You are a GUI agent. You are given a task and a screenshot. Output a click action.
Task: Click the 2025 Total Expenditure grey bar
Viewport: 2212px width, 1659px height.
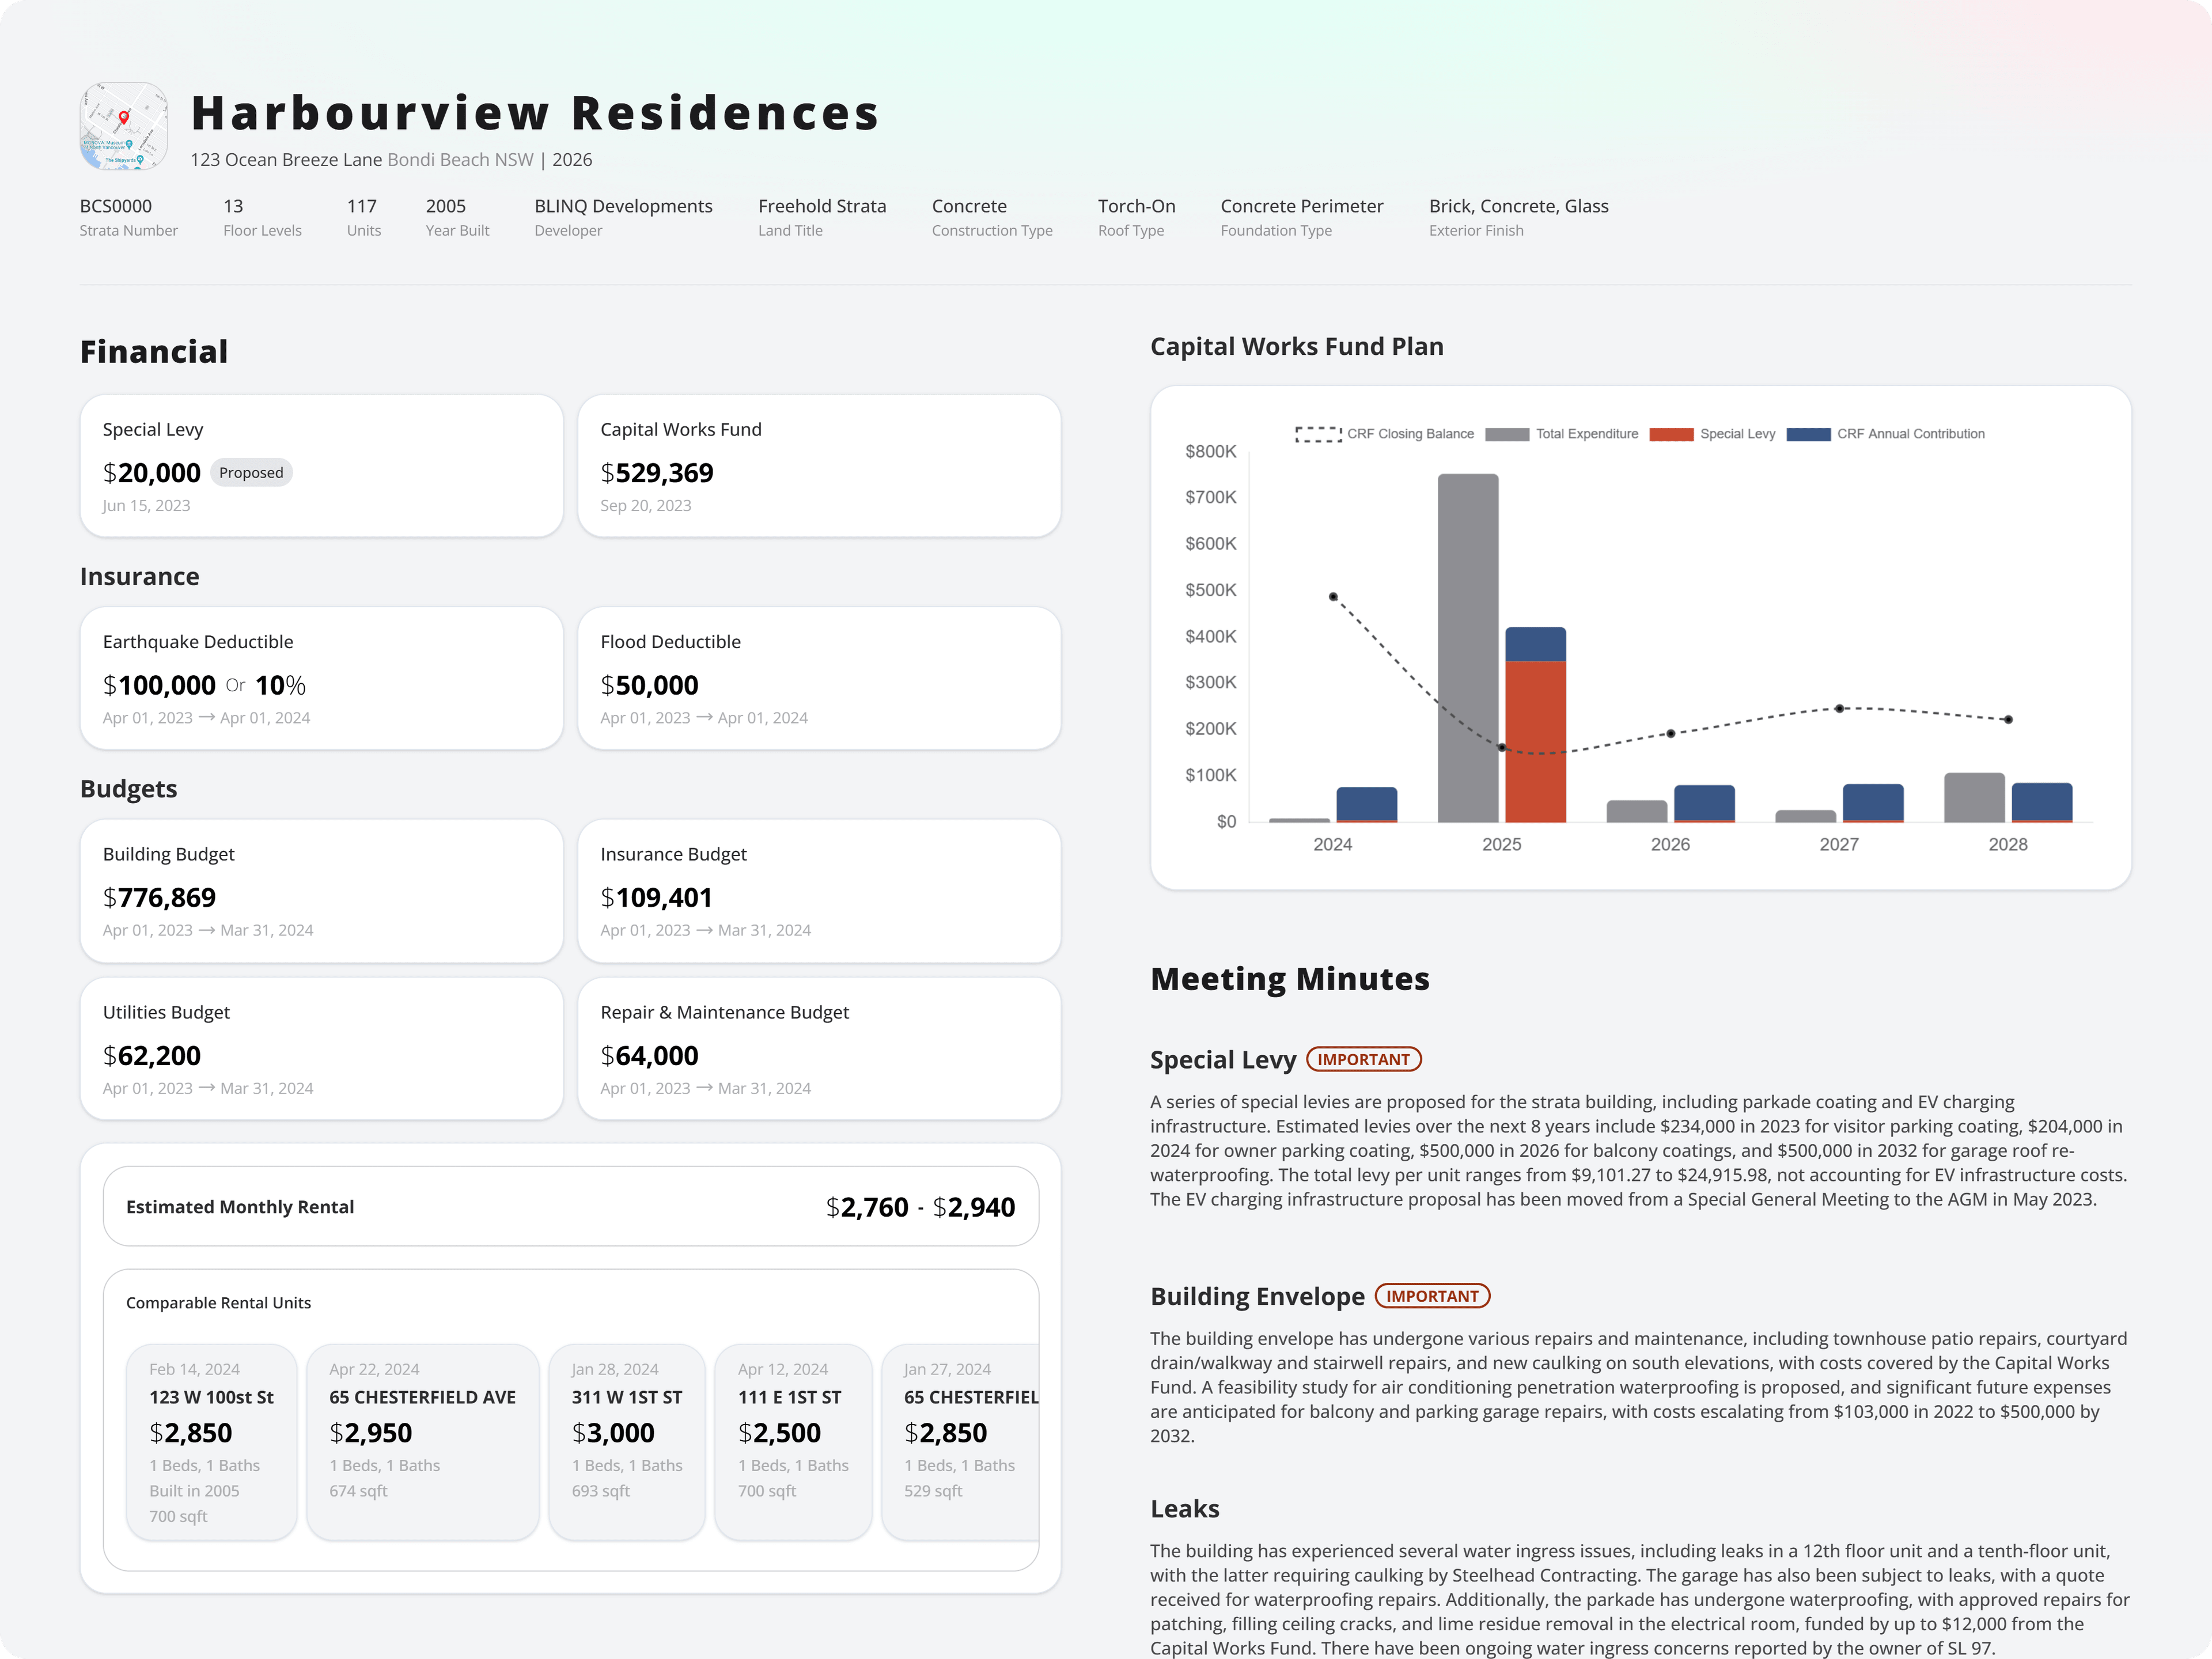pos(1468,648)
